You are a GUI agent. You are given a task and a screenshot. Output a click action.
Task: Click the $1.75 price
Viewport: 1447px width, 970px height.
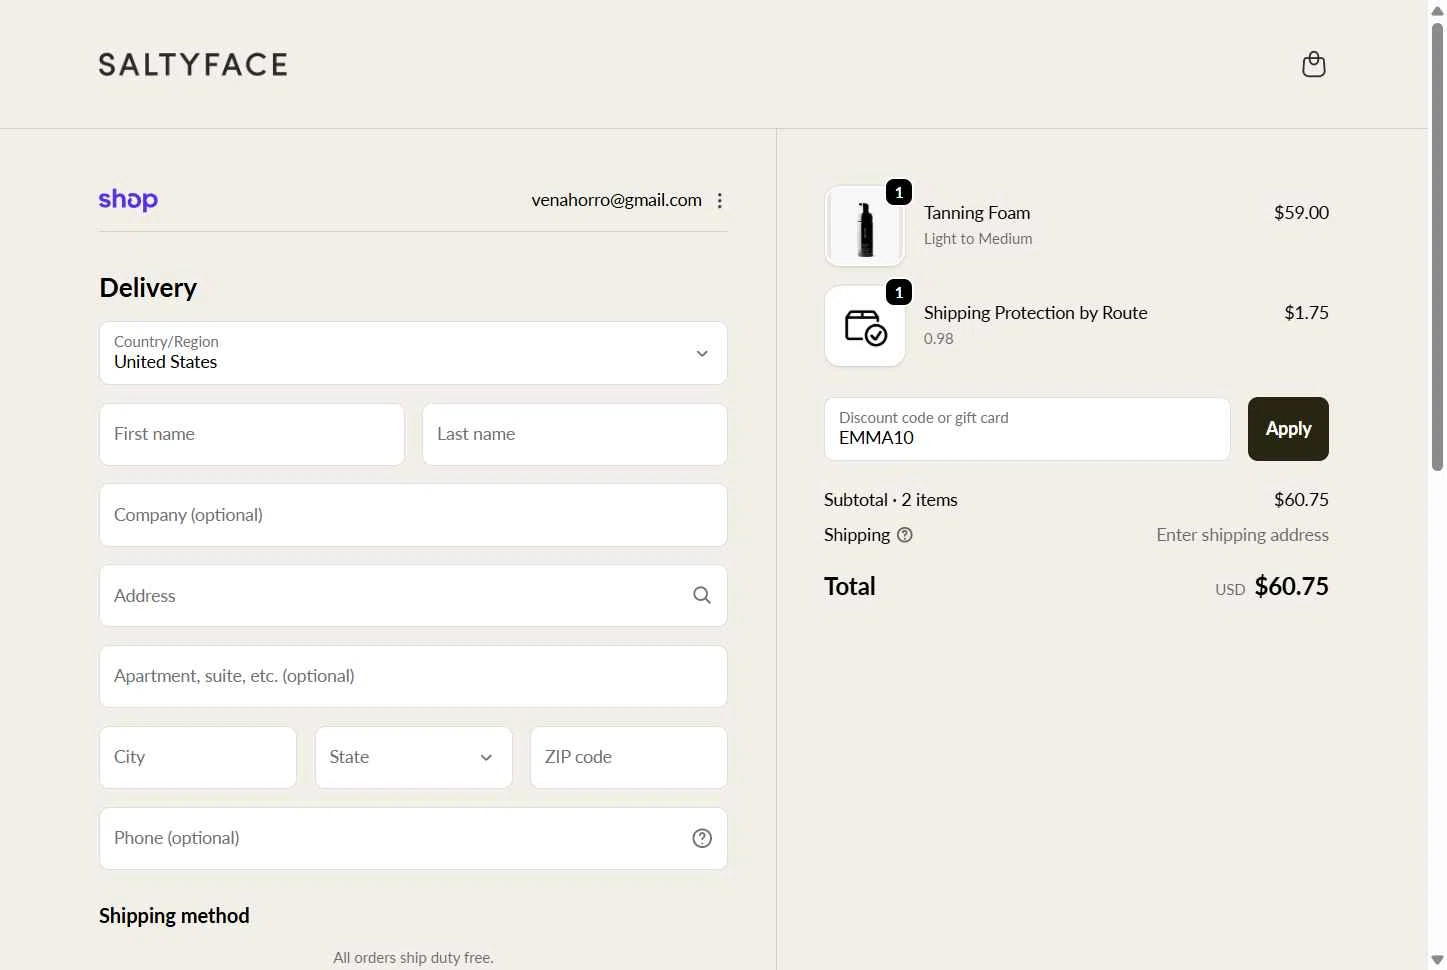pos(1306,312)
